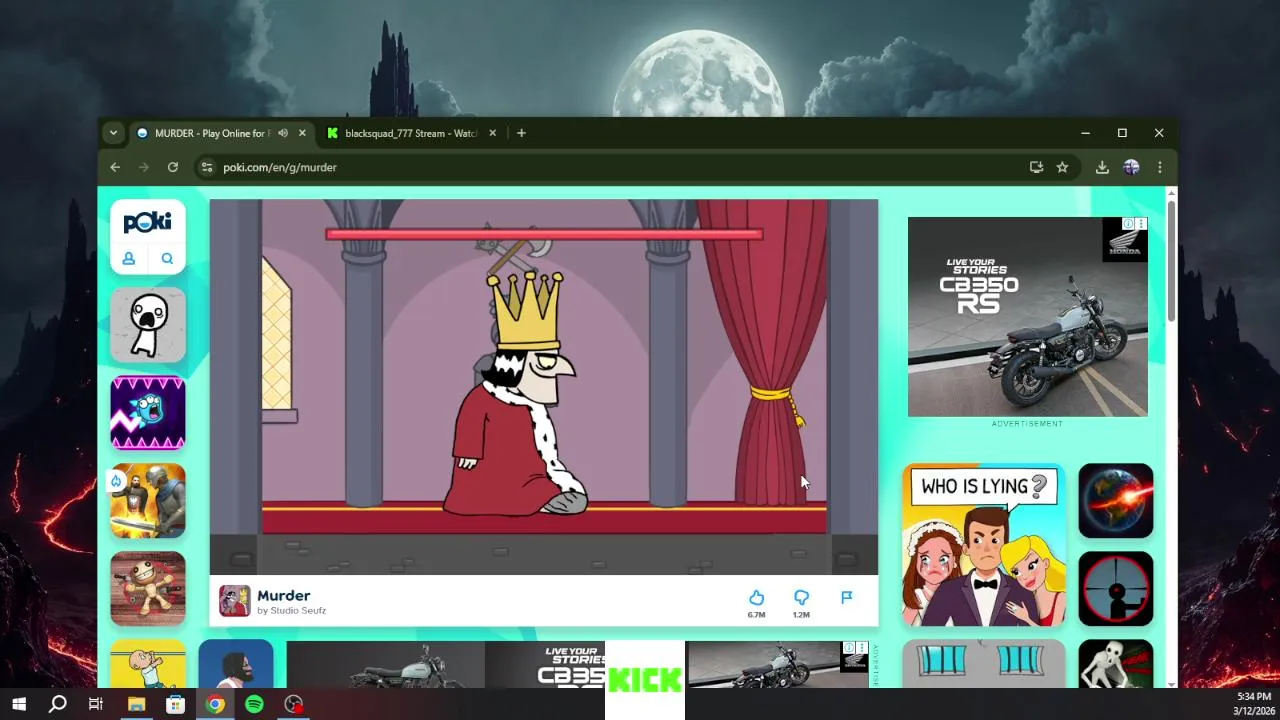Open a new browser tab

point(521,133)
